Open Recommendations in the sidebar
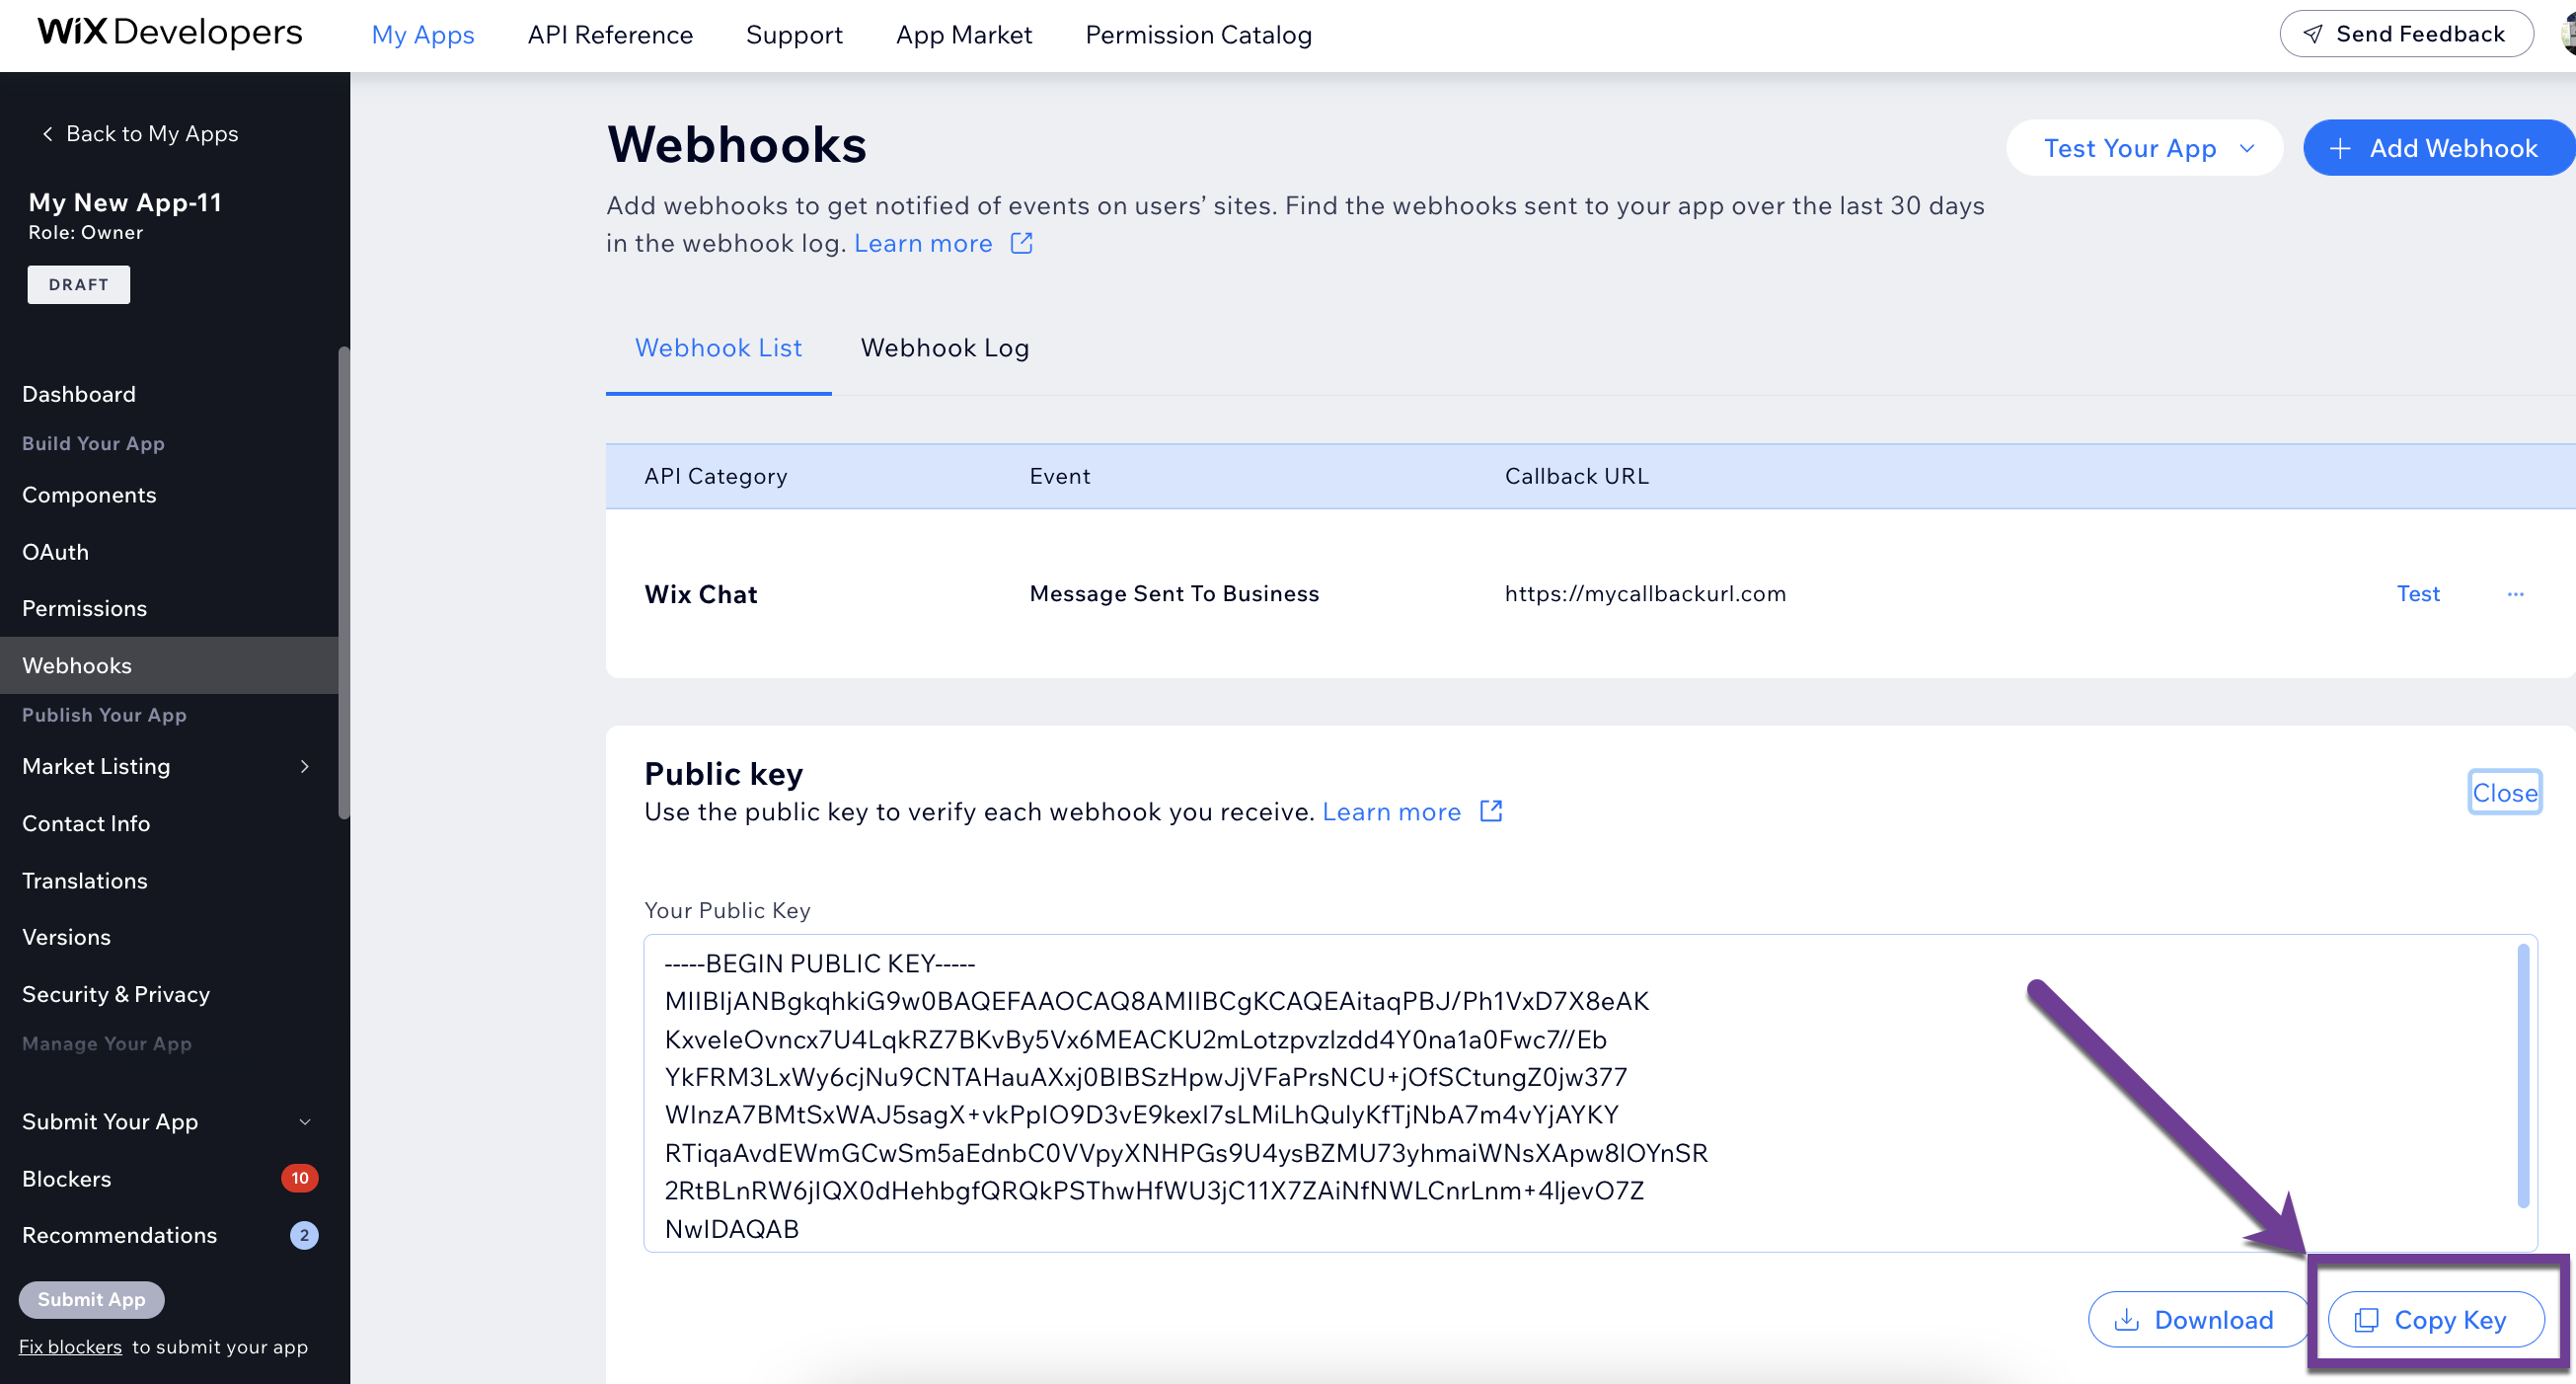 click(119, 1235)
